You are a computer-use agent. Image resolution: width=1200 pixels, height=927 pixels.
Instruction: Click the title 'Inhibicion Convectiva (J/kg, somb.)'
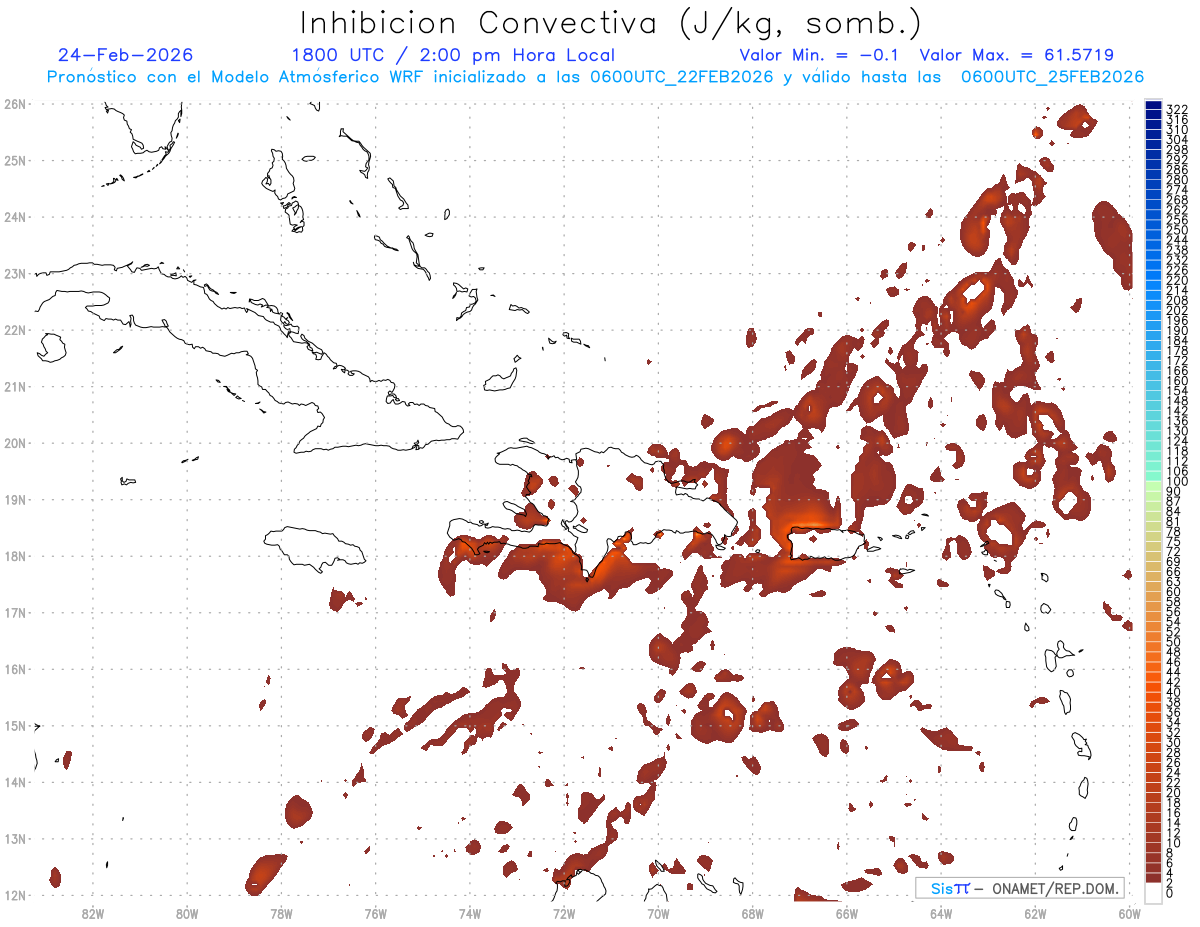click(x=611, y=24)
